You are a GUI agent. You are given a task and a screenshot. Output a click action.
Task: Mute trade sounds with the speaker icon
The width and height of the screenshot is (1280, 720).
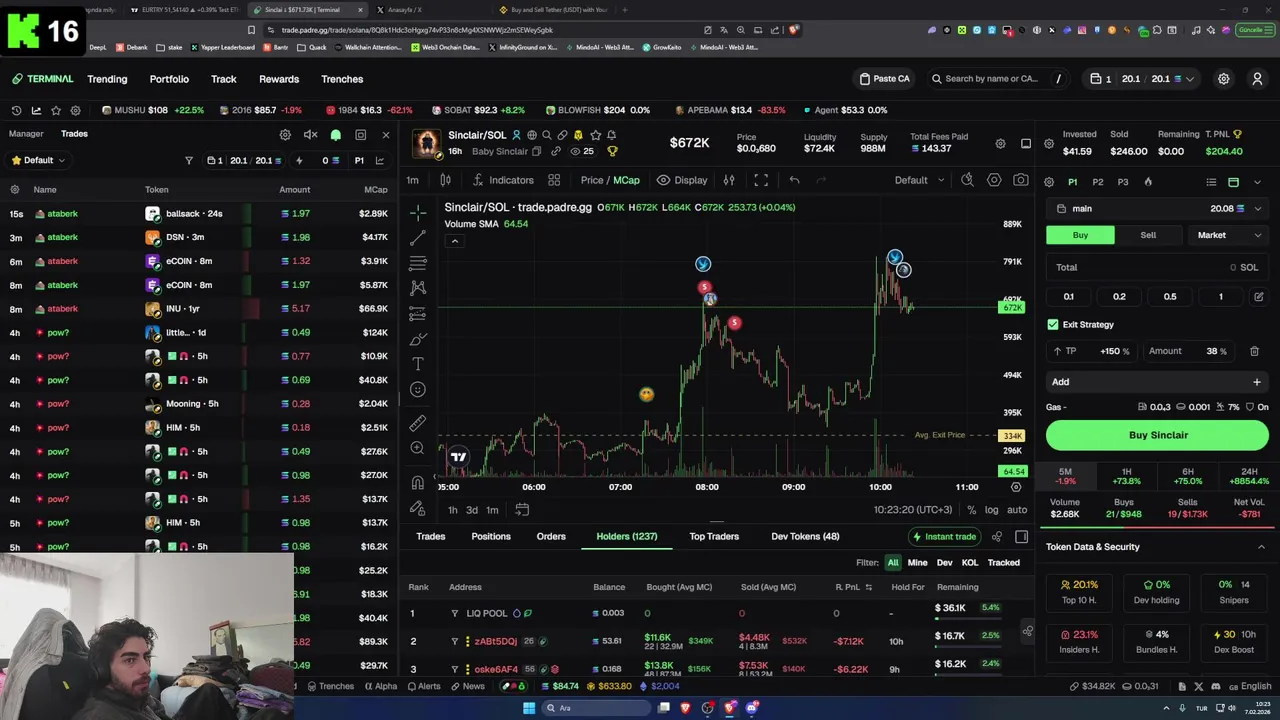click(x=311, y=135)
